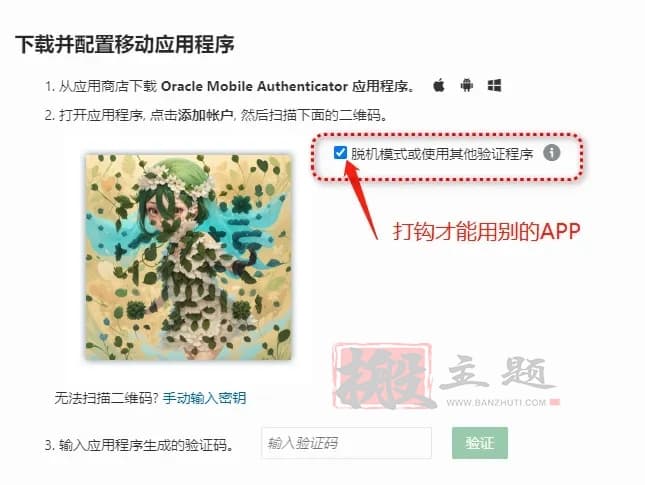645x485 pixels.
Task: Click the step 3 输入应用程序生成的验证码 label
Action: (x=140, y=445)
